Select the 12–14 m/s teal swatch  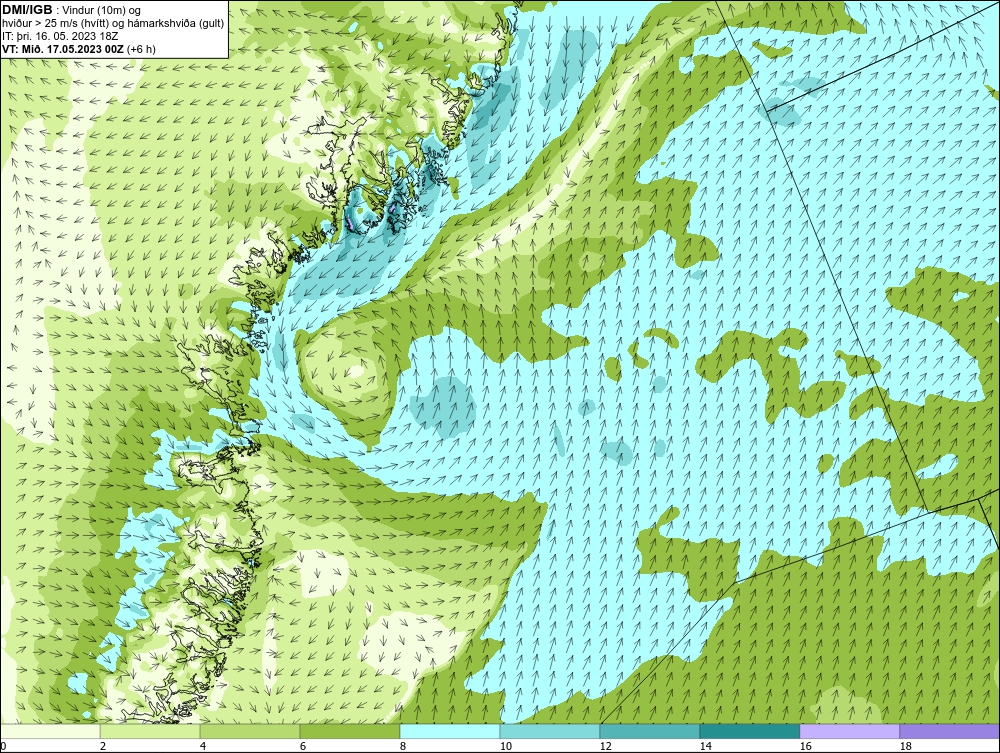pyautogui.click(x=650, y=731)
